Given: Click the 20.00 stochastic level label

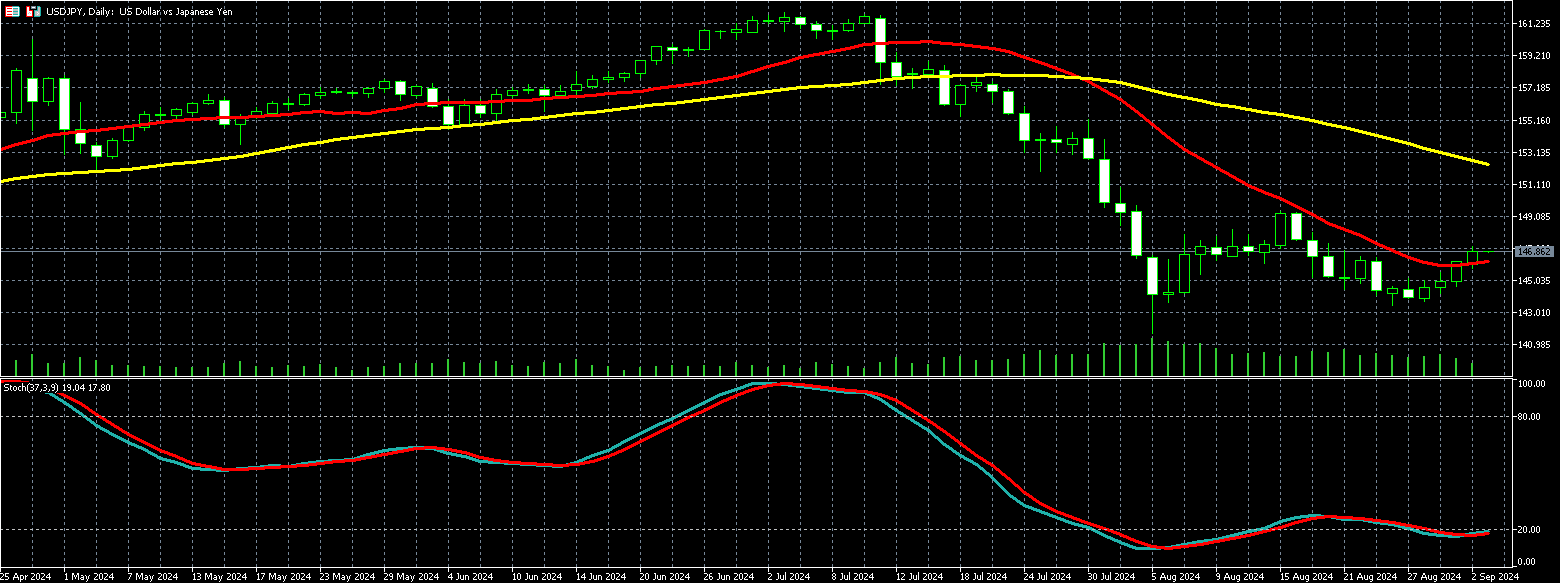Looking at the screenshot, I should (1528, 530).
